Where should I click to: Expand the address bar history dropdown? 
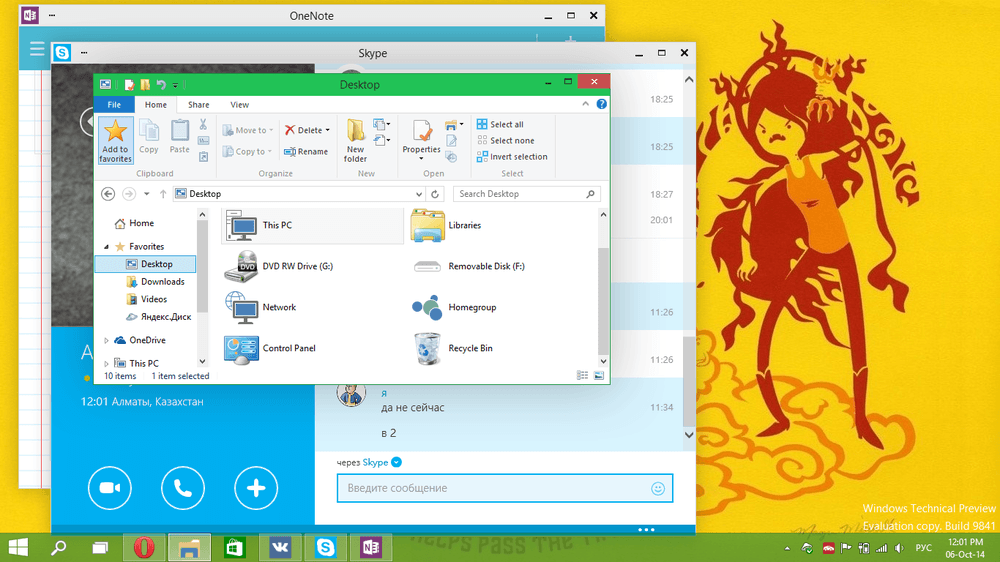tap(418, 194)
